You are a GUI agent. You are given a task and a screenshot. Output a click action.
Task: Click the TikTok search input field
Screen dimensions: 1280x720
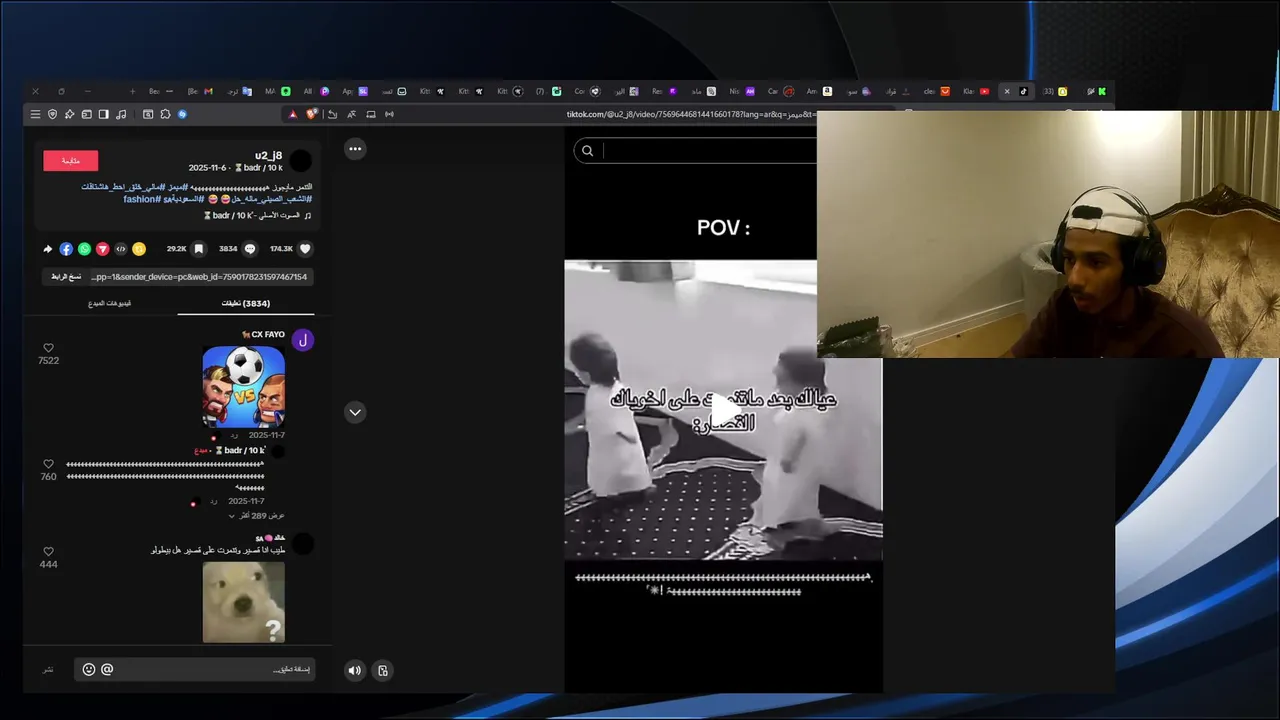point(708,151)
